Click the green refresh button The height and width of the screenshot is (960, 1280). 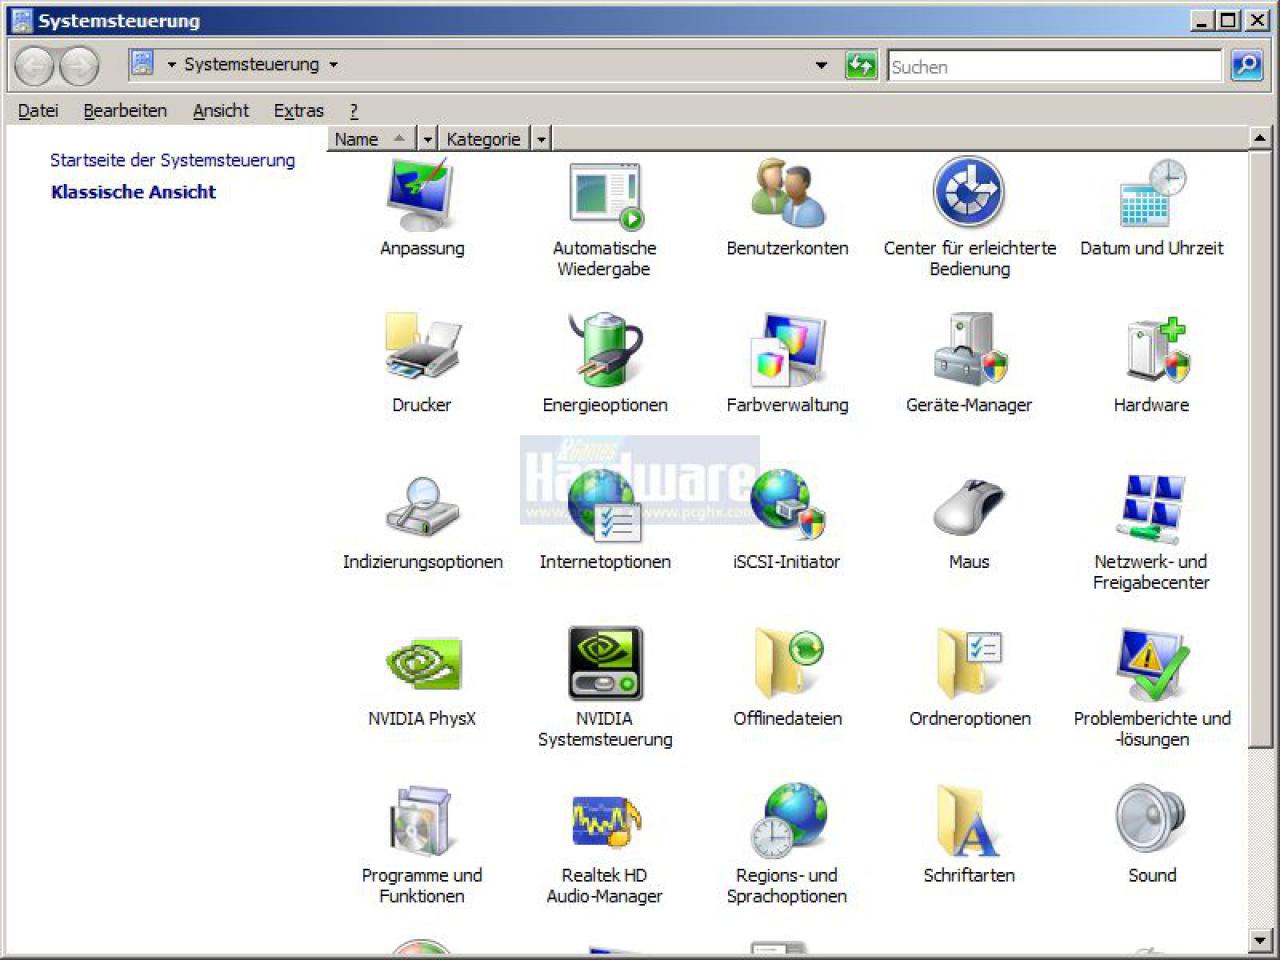tap(861, 66)
